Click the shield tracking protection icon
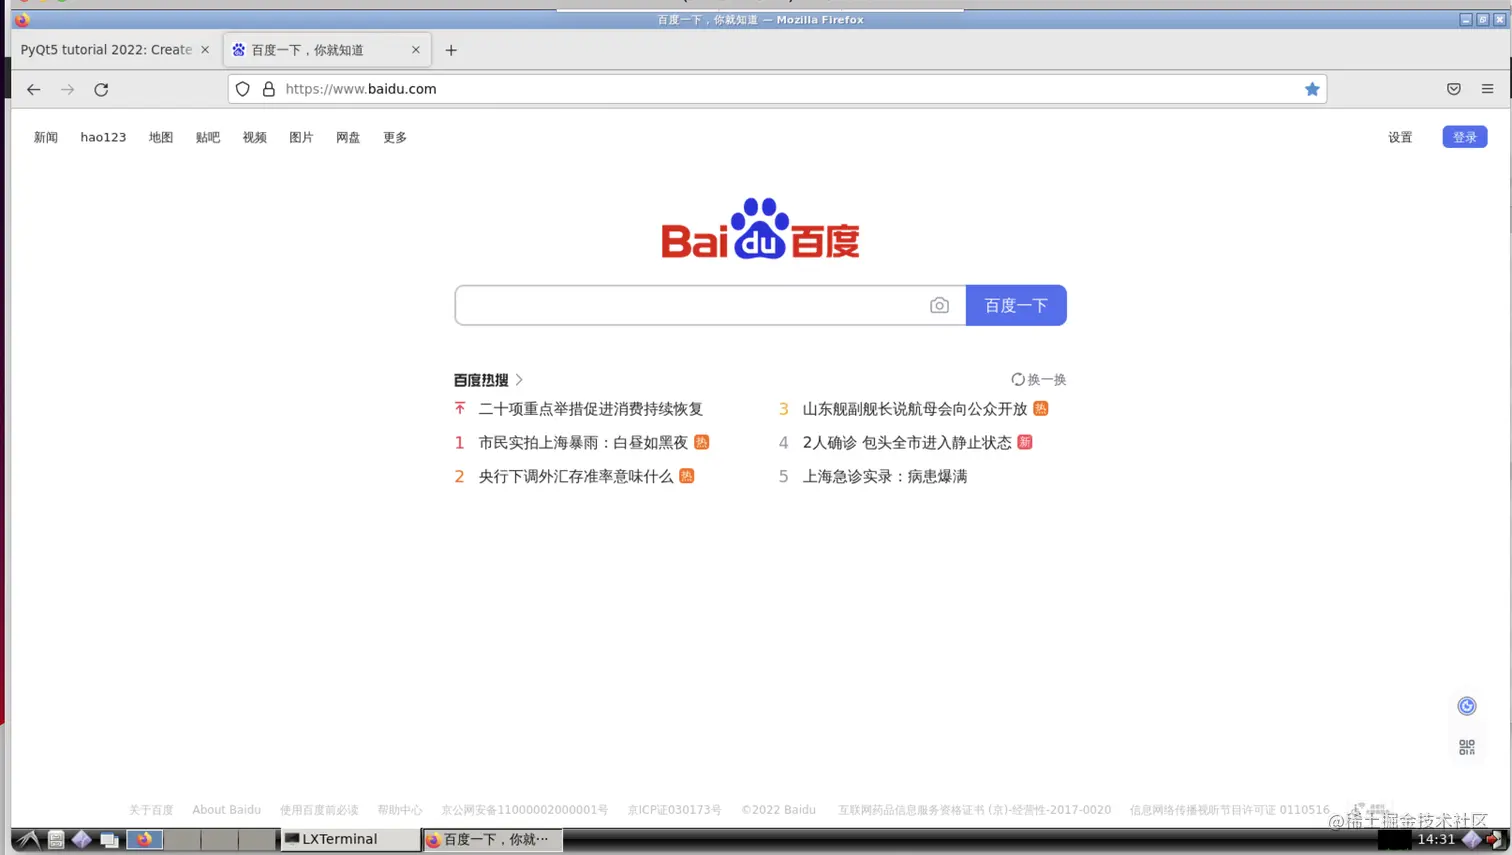This screenshot has width=1512, height=855. 242,88
